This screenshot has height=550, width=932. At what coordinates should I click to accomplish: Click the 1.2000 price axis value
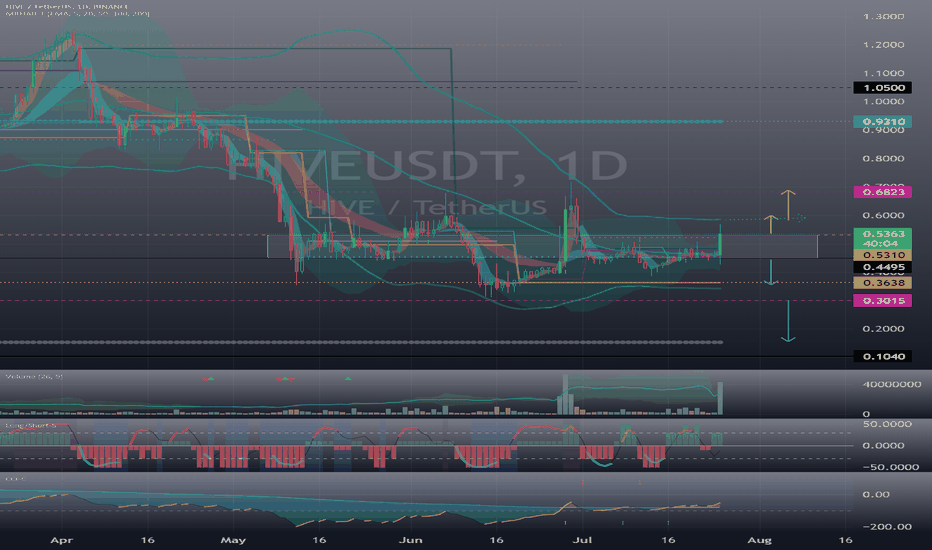pyautogui.click(x=883, y=45)
